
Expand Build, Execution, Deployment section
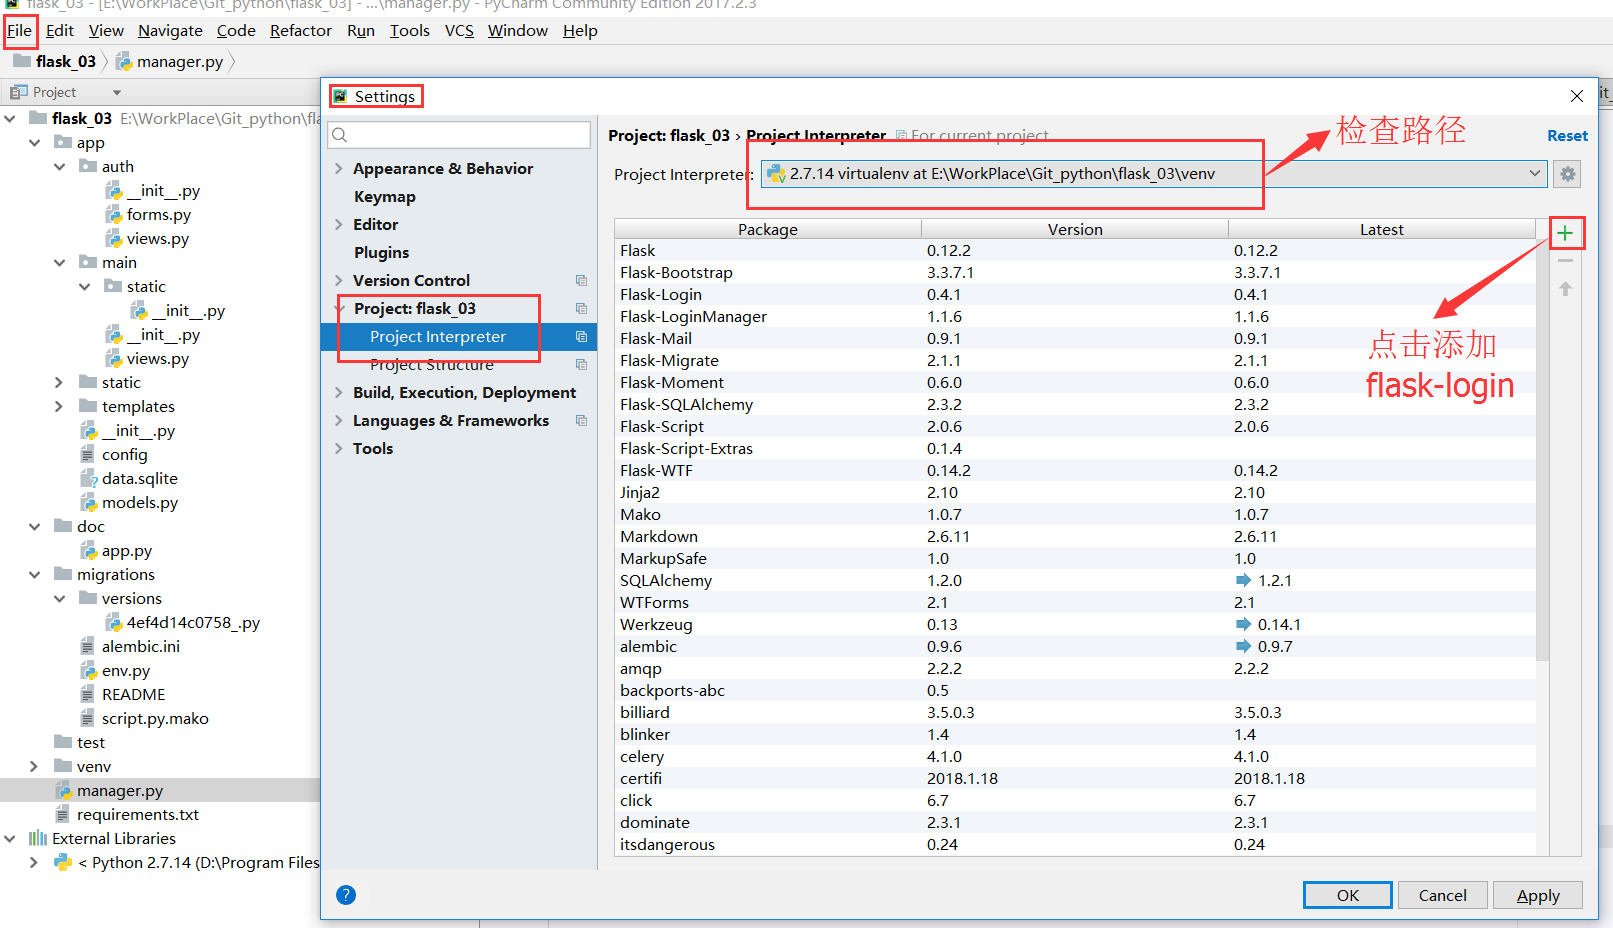339,393
